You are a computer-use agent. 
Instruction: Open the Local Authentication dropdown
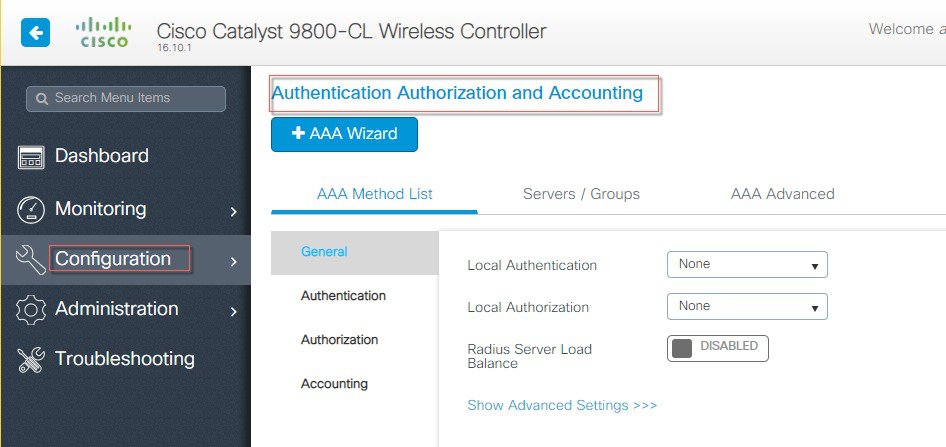click(x=747, y=264)
